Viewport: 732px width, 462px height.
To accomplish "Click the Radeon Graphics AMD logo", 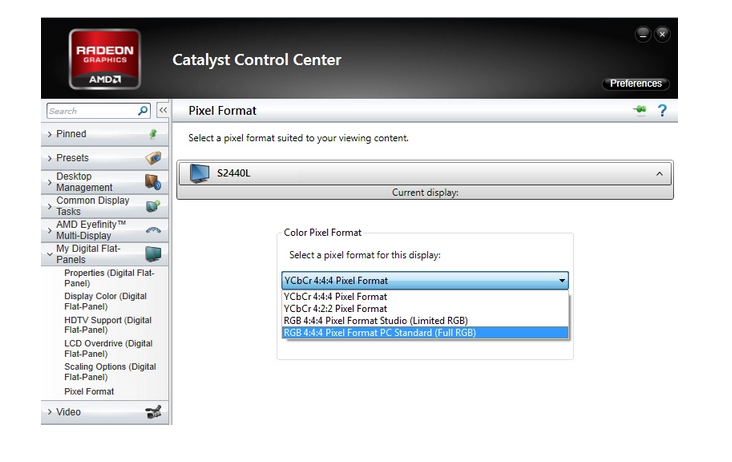I will [105, 59].
